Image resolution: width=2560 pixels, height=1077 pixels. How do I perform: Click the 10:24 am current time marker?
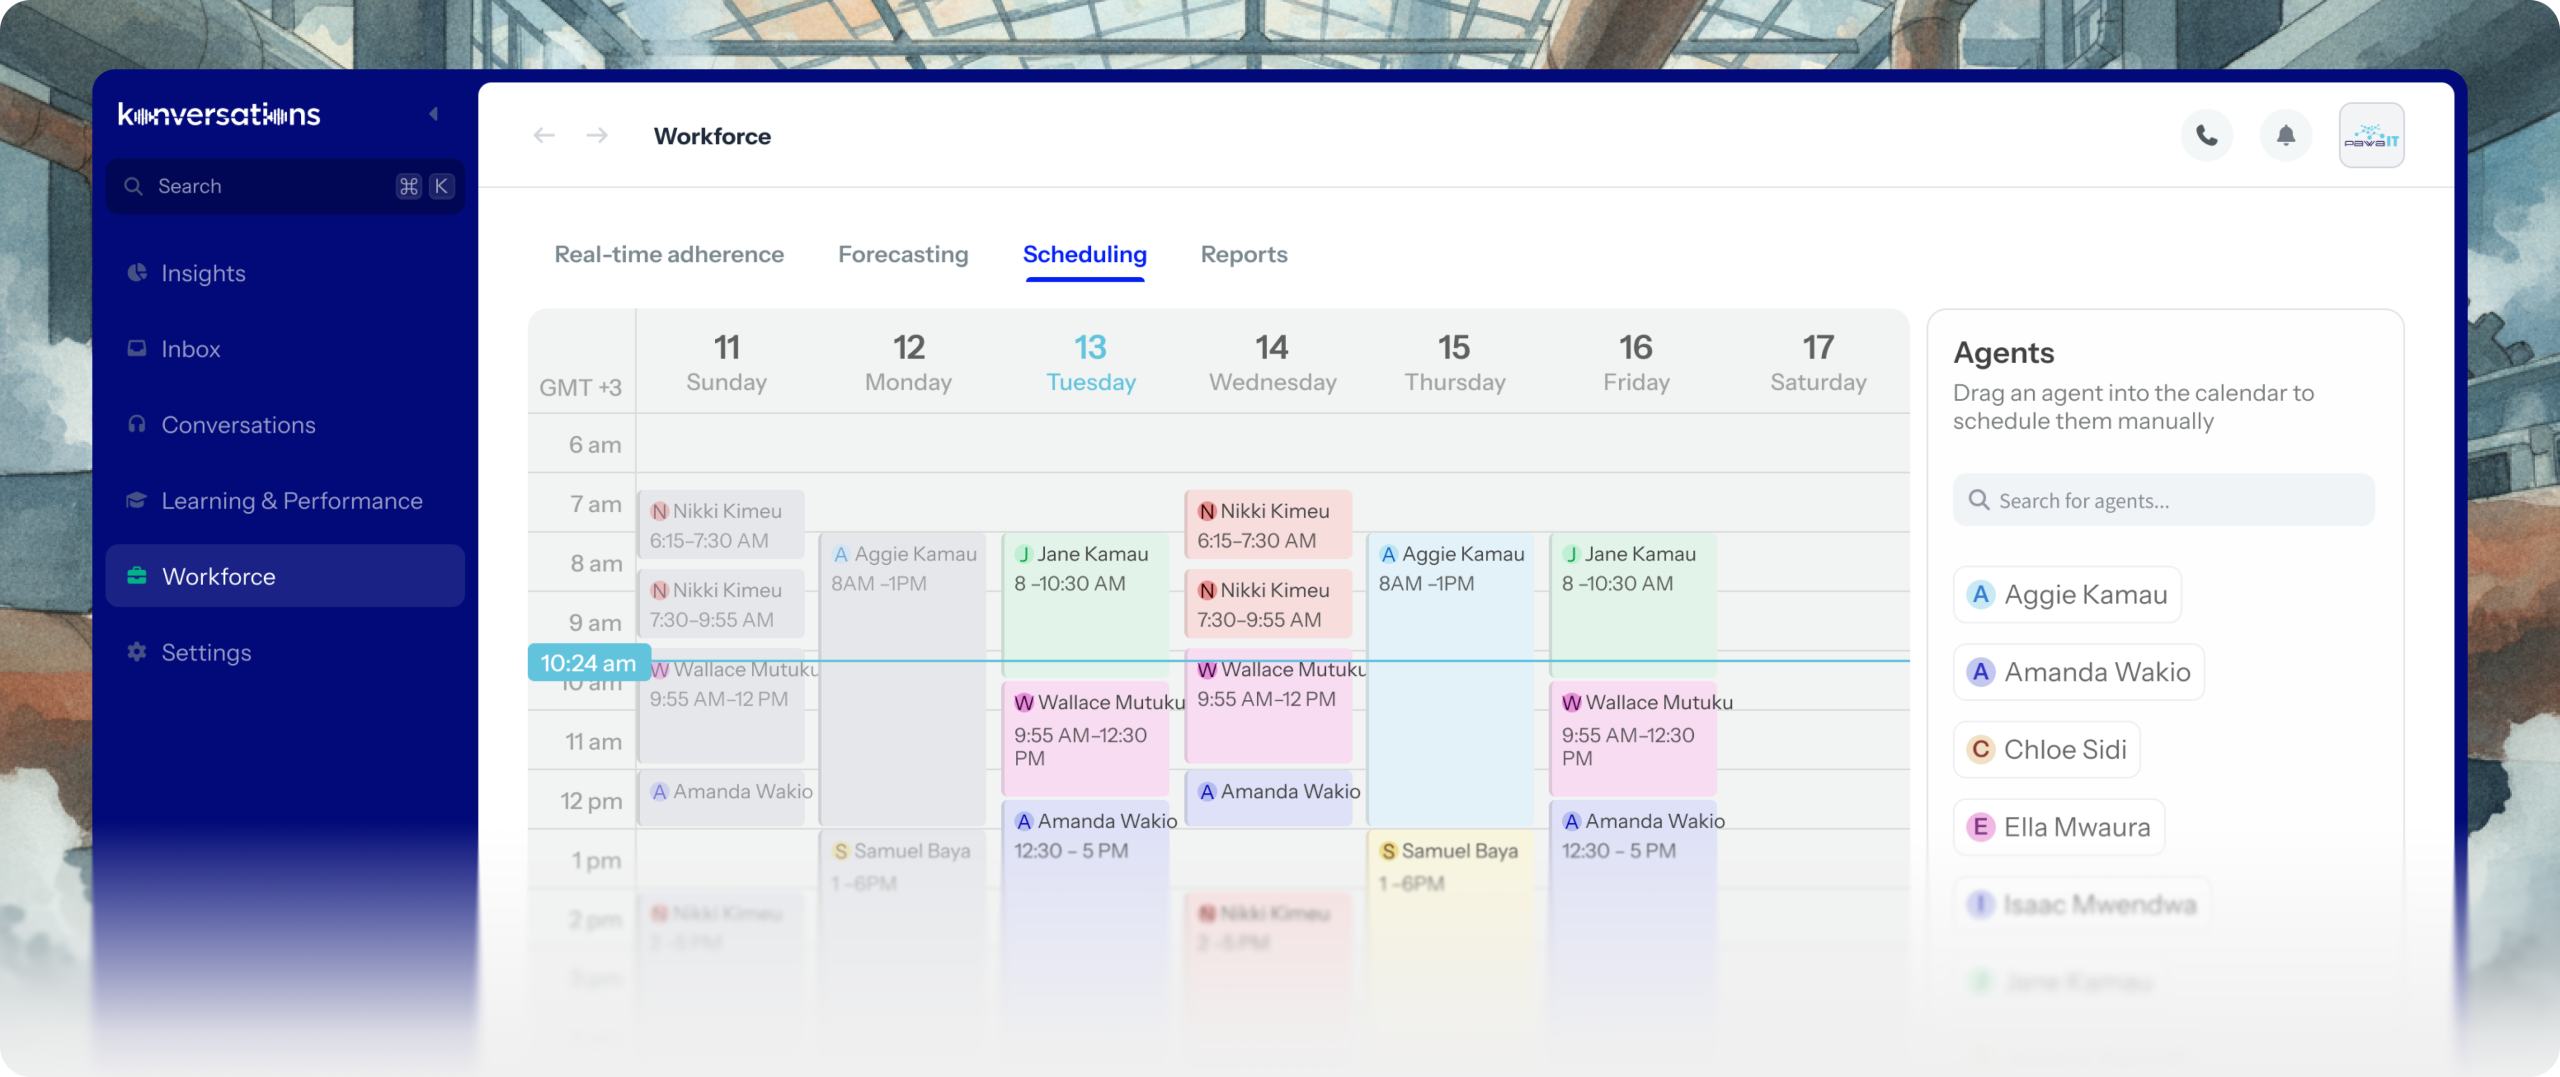[x=588, y=663]
